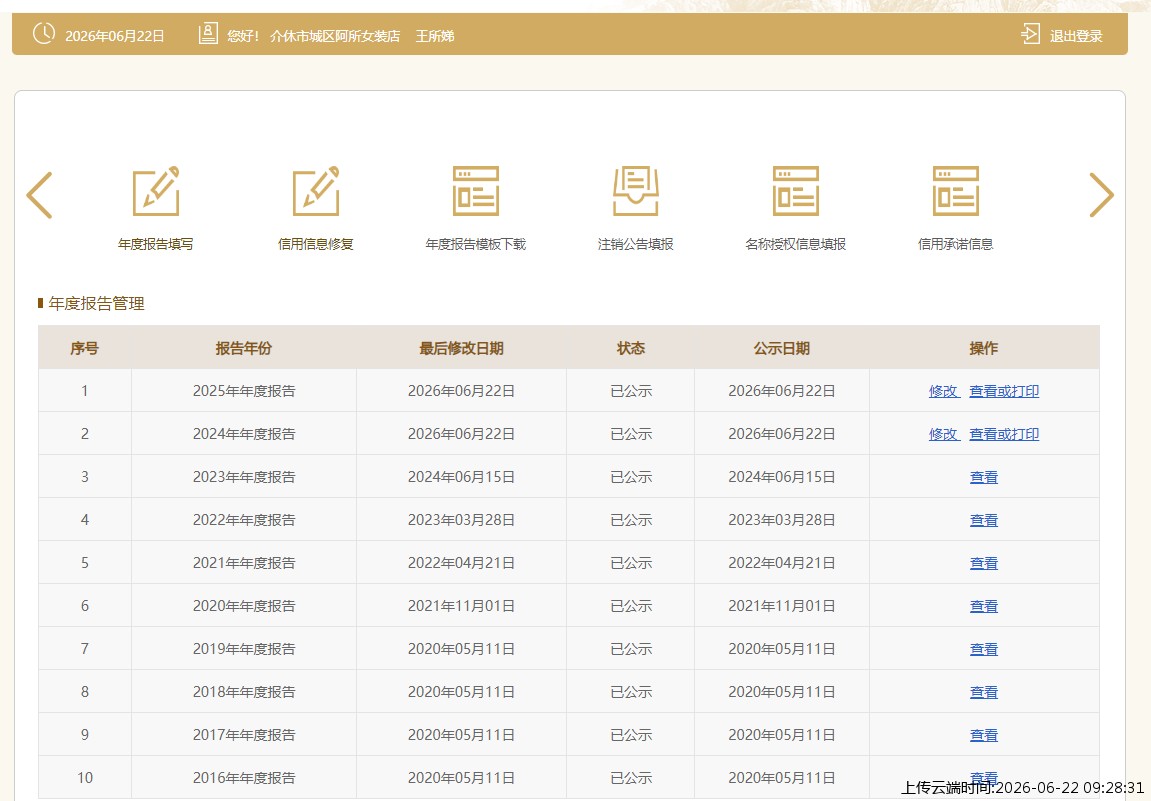This screenshot has height=801, width=1151.
Task: Click 查看 for the 2021年年度报告
Action: [x=984, y=563]
